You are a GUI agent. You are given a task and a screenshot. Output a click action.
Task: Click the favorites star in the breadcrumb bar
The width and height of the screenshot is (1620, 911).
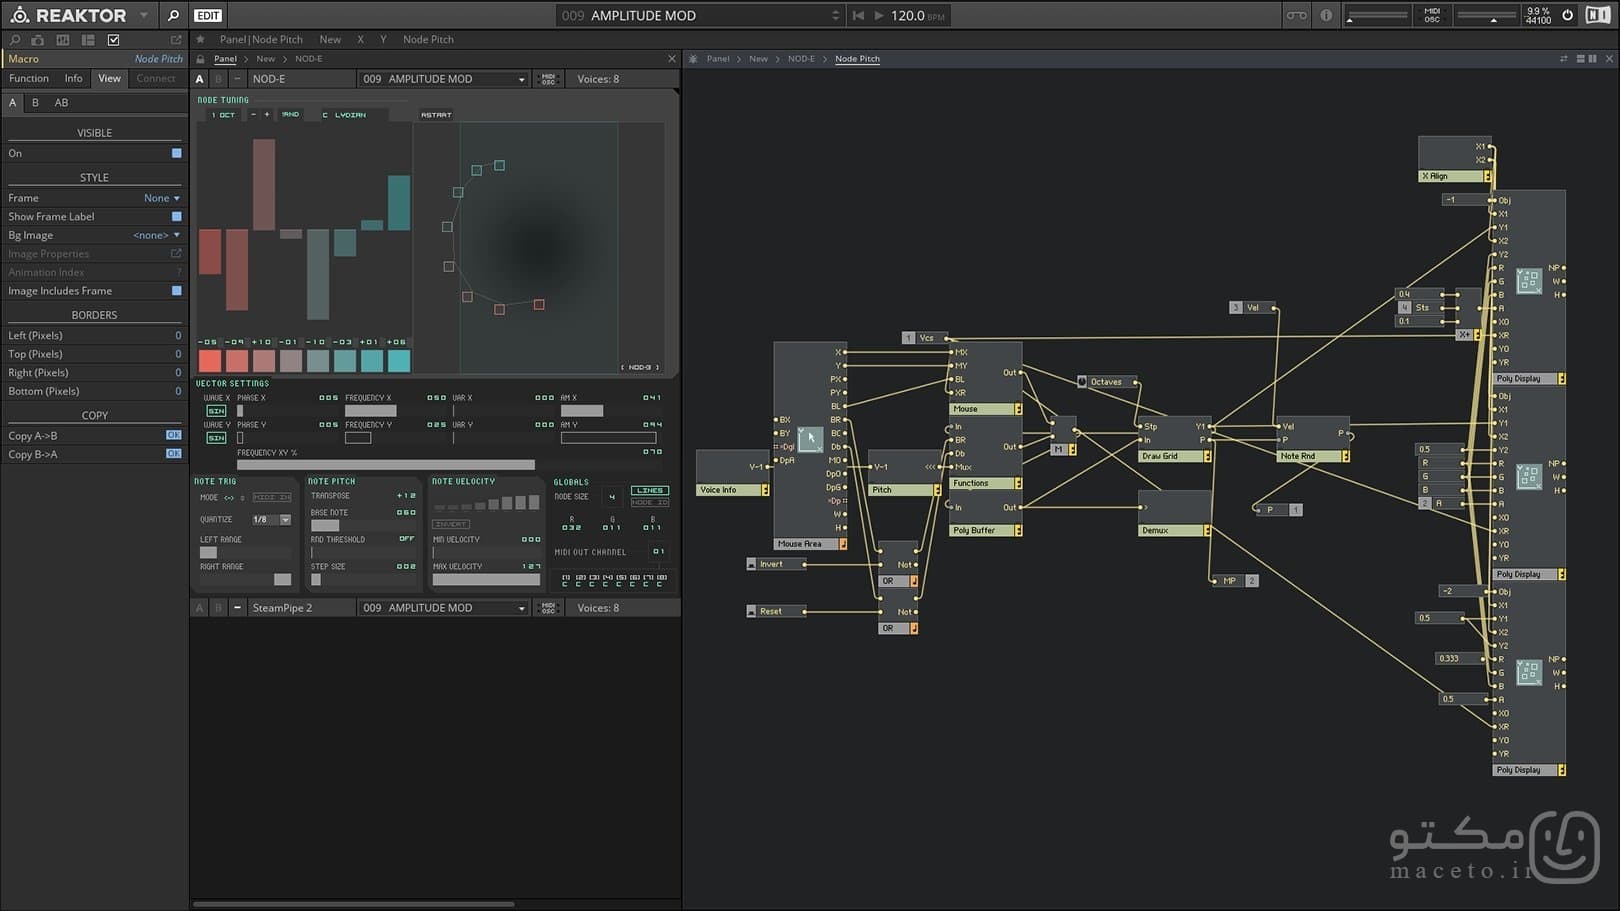200,39
